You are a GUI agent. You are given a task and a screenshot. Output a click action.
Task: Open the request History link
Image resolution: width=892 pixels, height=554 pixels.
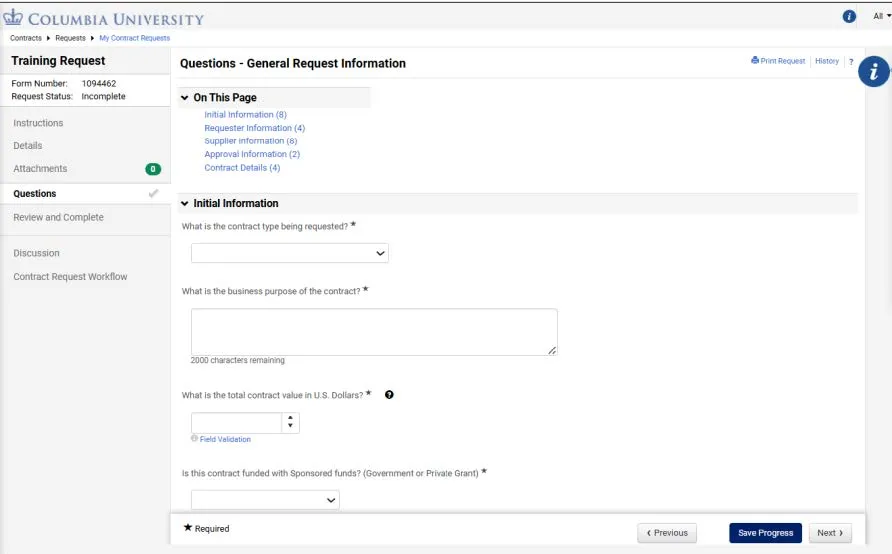827,61
